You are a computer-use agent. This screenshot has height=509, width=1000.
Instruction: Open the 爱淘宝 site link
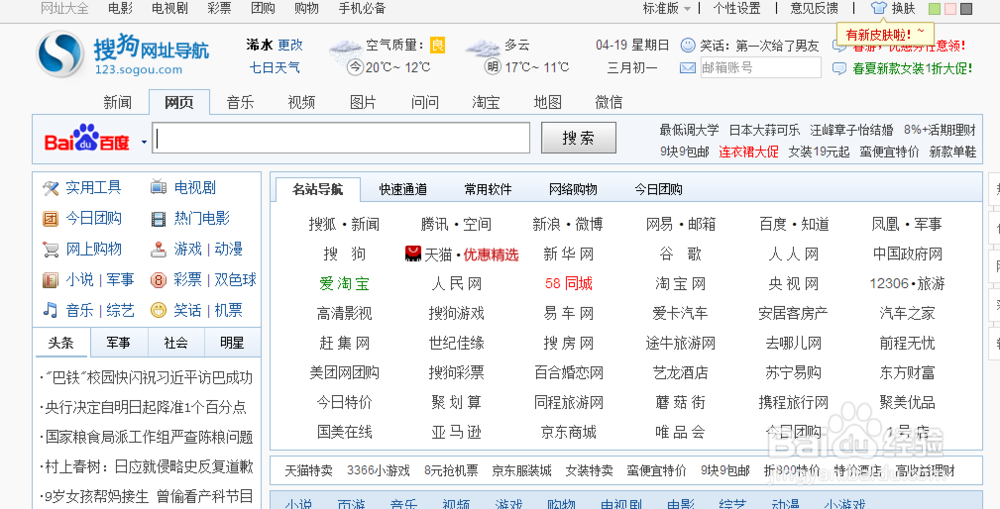[x=344, y=284]
